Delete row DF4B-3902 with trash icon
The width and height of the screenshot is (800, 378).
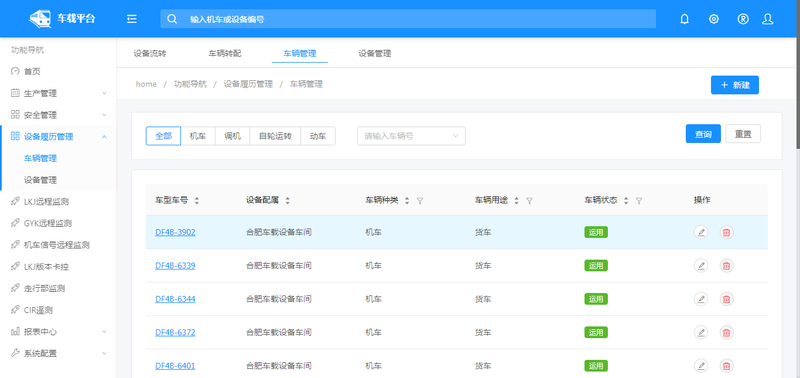tap(727, 232)
